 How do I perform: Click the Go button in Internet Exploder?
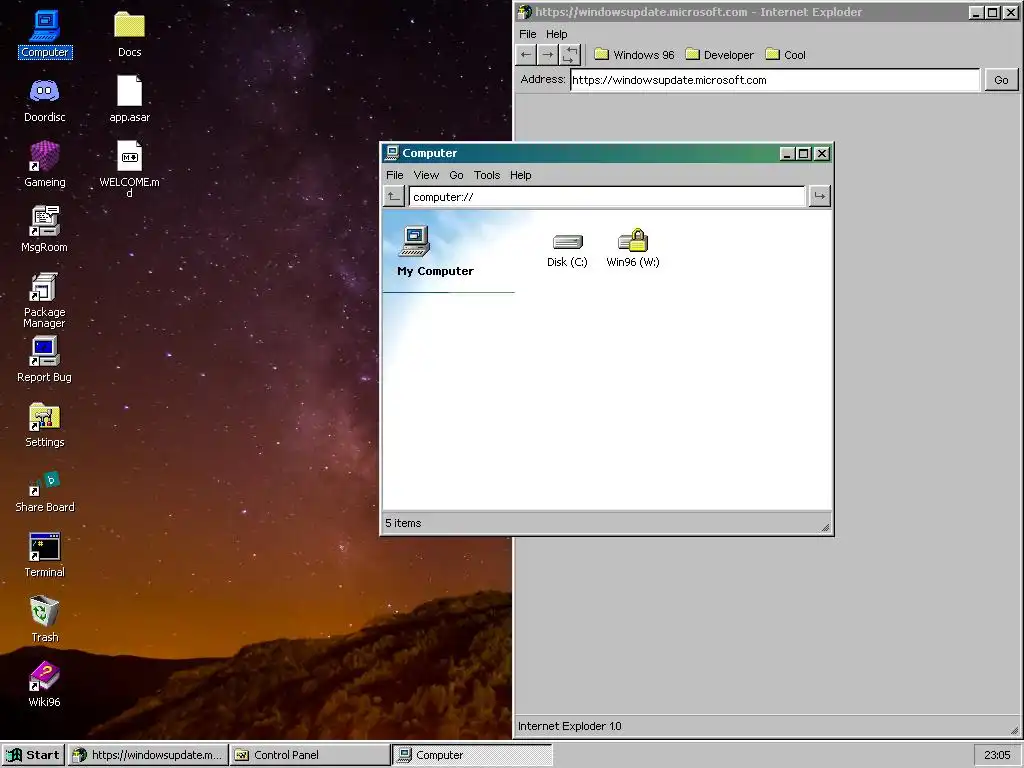point(1001,80)
